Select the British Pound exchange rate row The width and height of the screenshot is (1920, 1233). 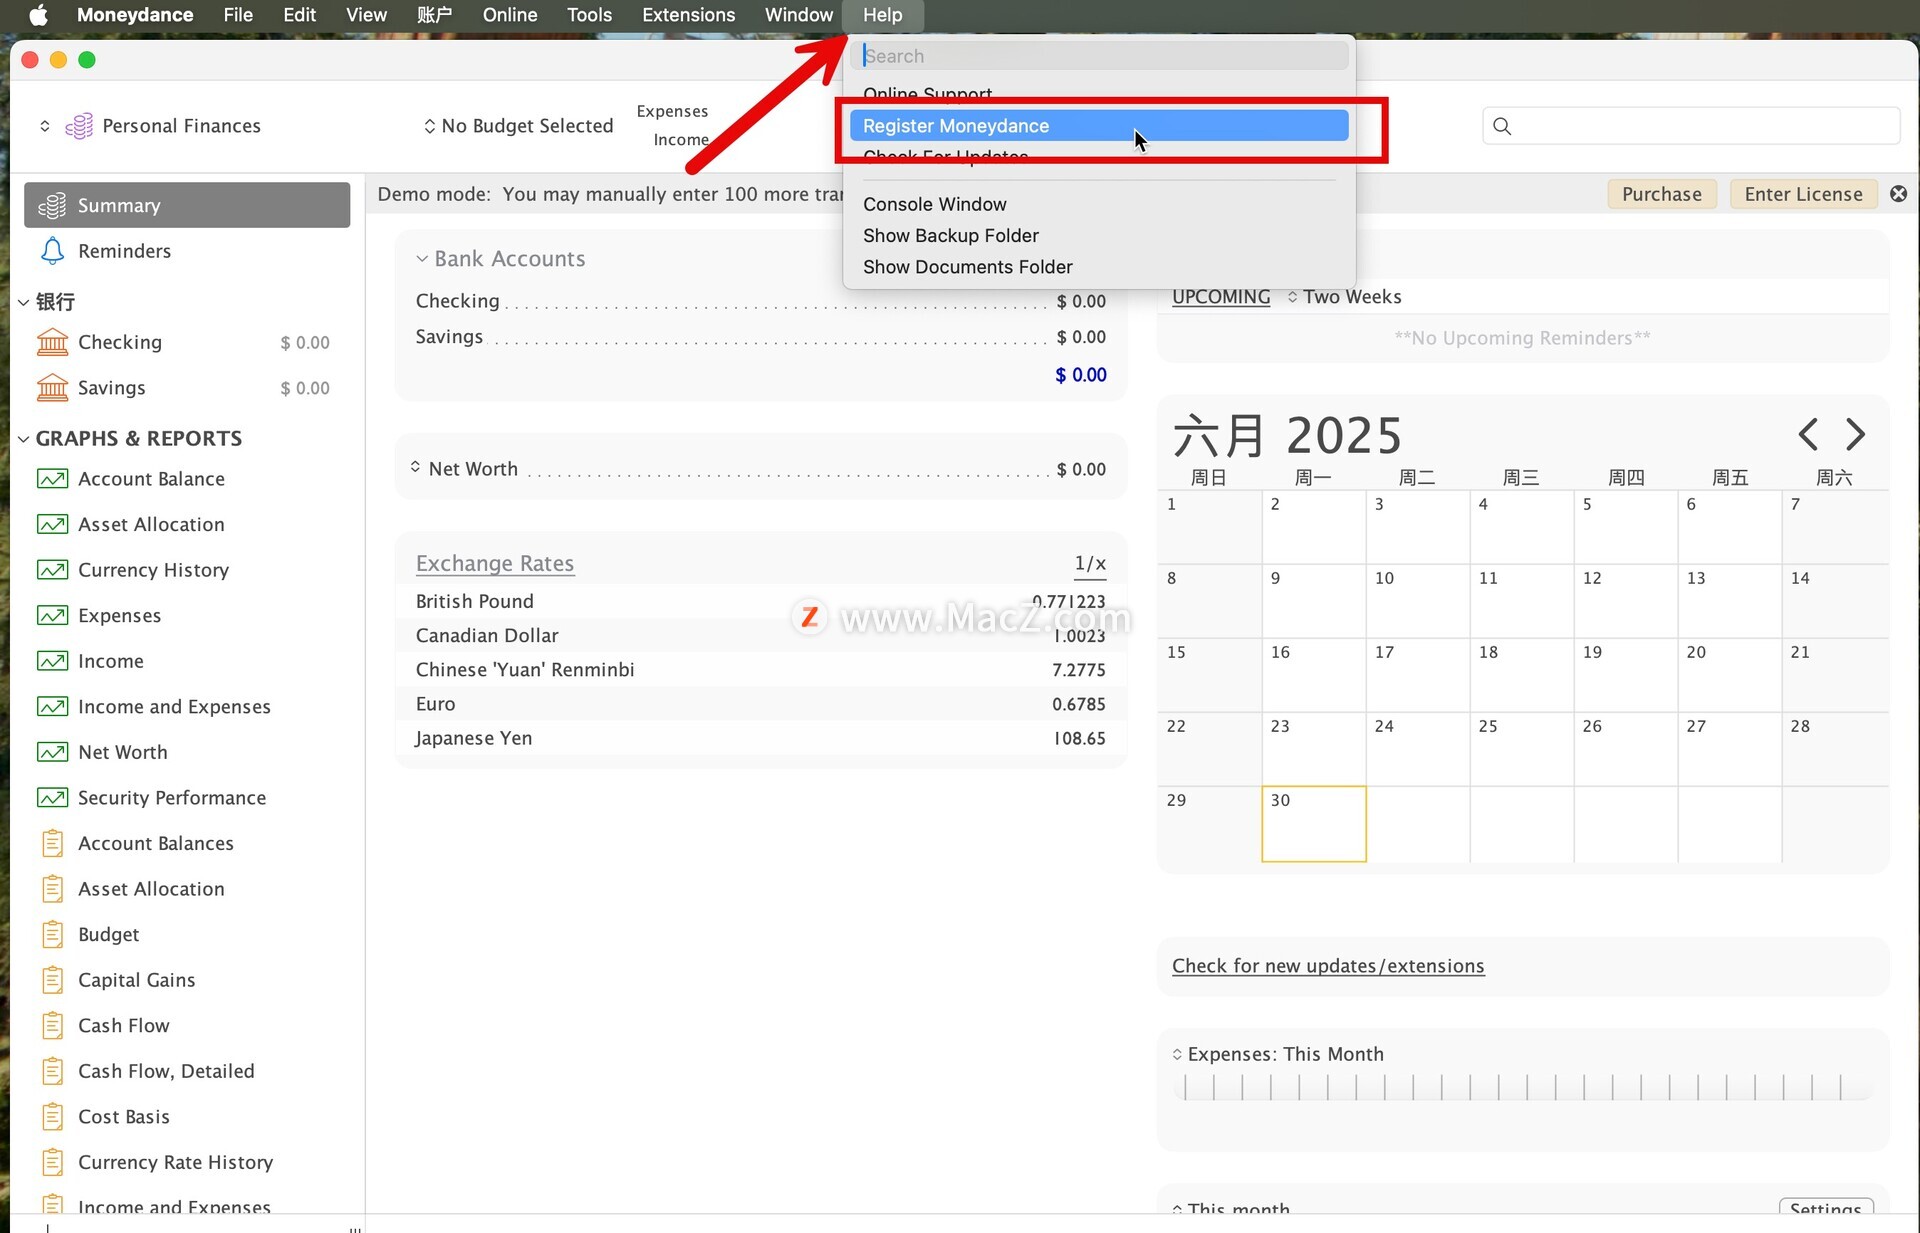pos(761,601)
